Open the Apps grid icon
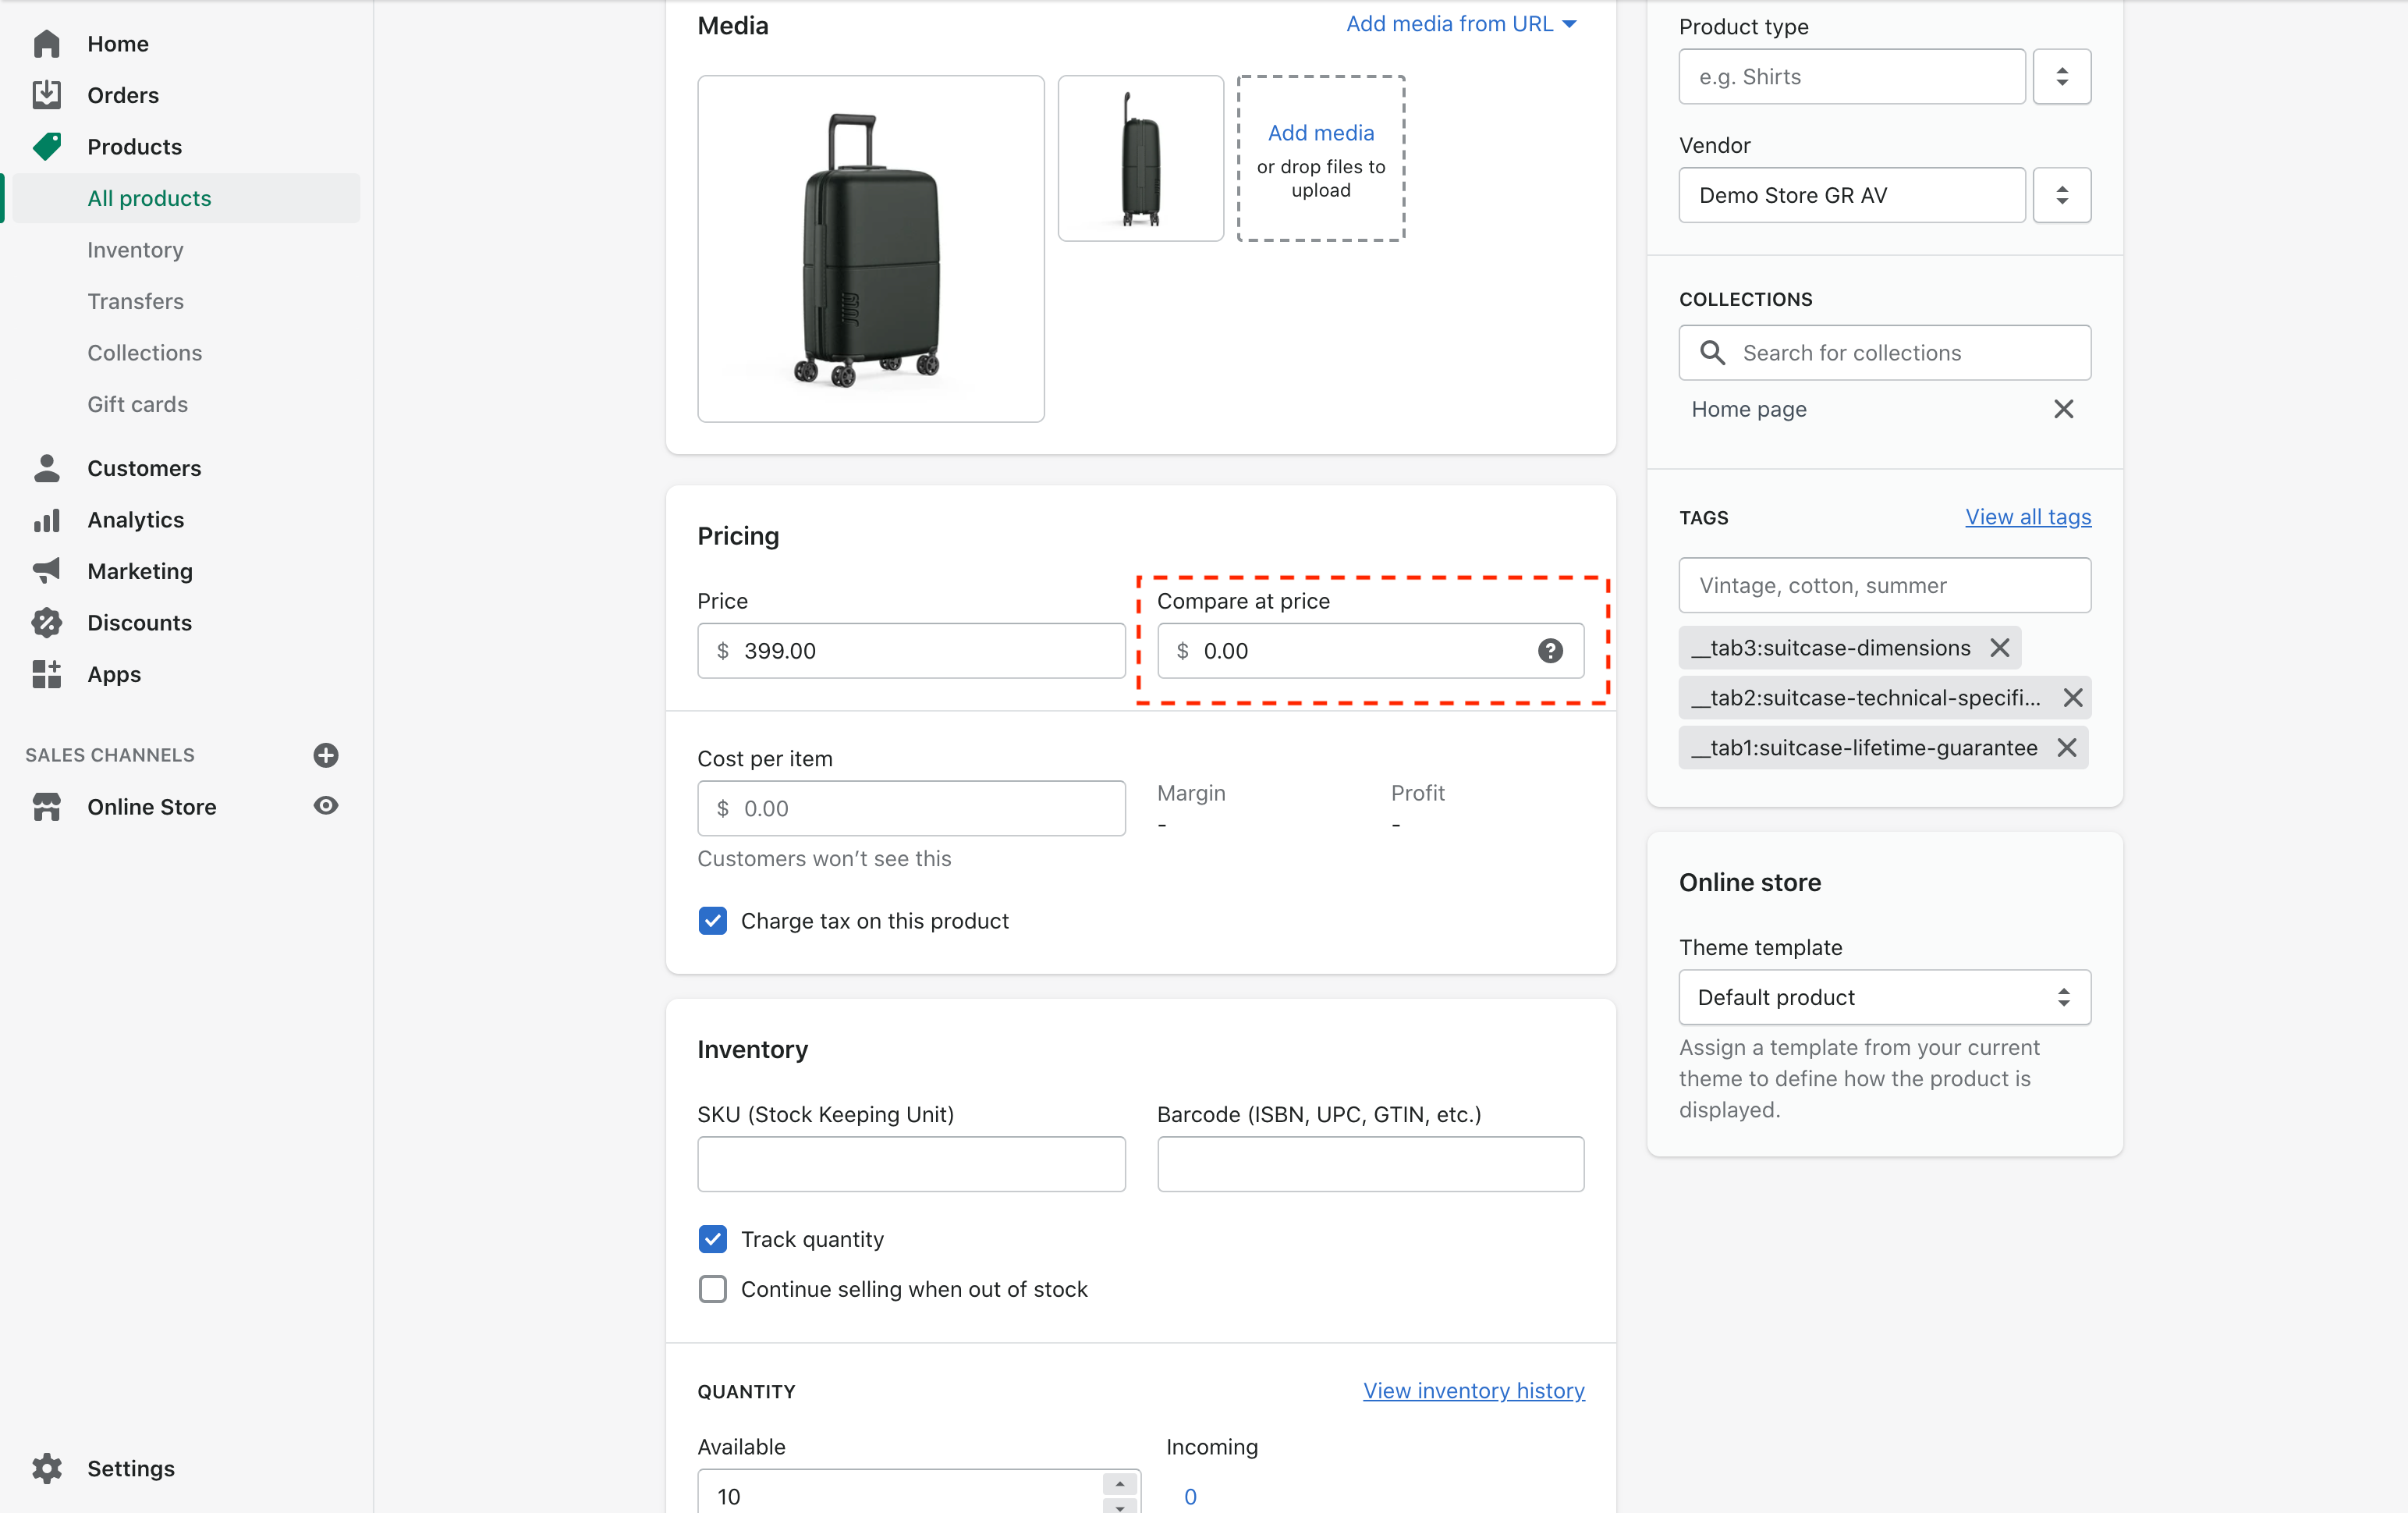This screenshot has height=1513, width=2408. click(x=46, y=674)
